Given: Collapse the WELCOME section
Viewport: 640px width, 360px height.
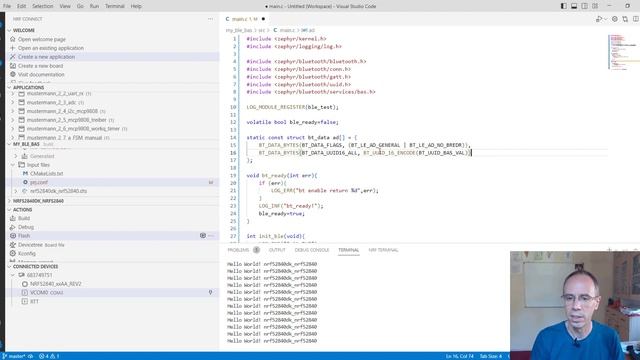Looking at the screenshot, I should 23,30.
